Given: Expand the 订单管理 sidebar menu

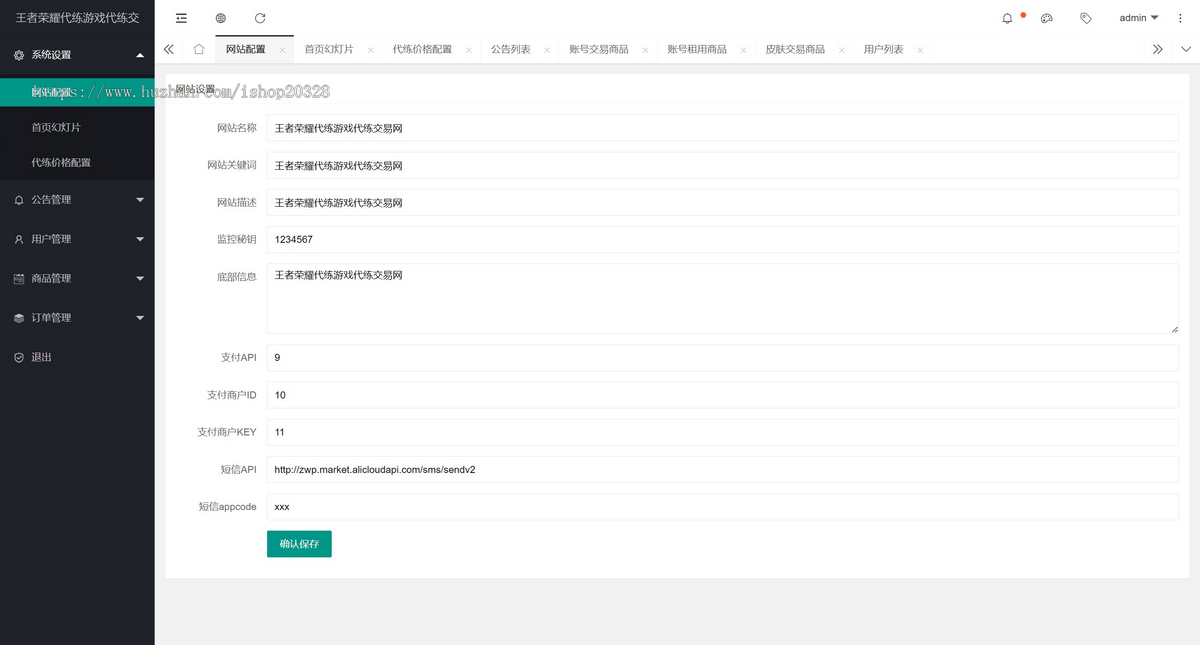Looking at the screenshot, I should (77, 318).
